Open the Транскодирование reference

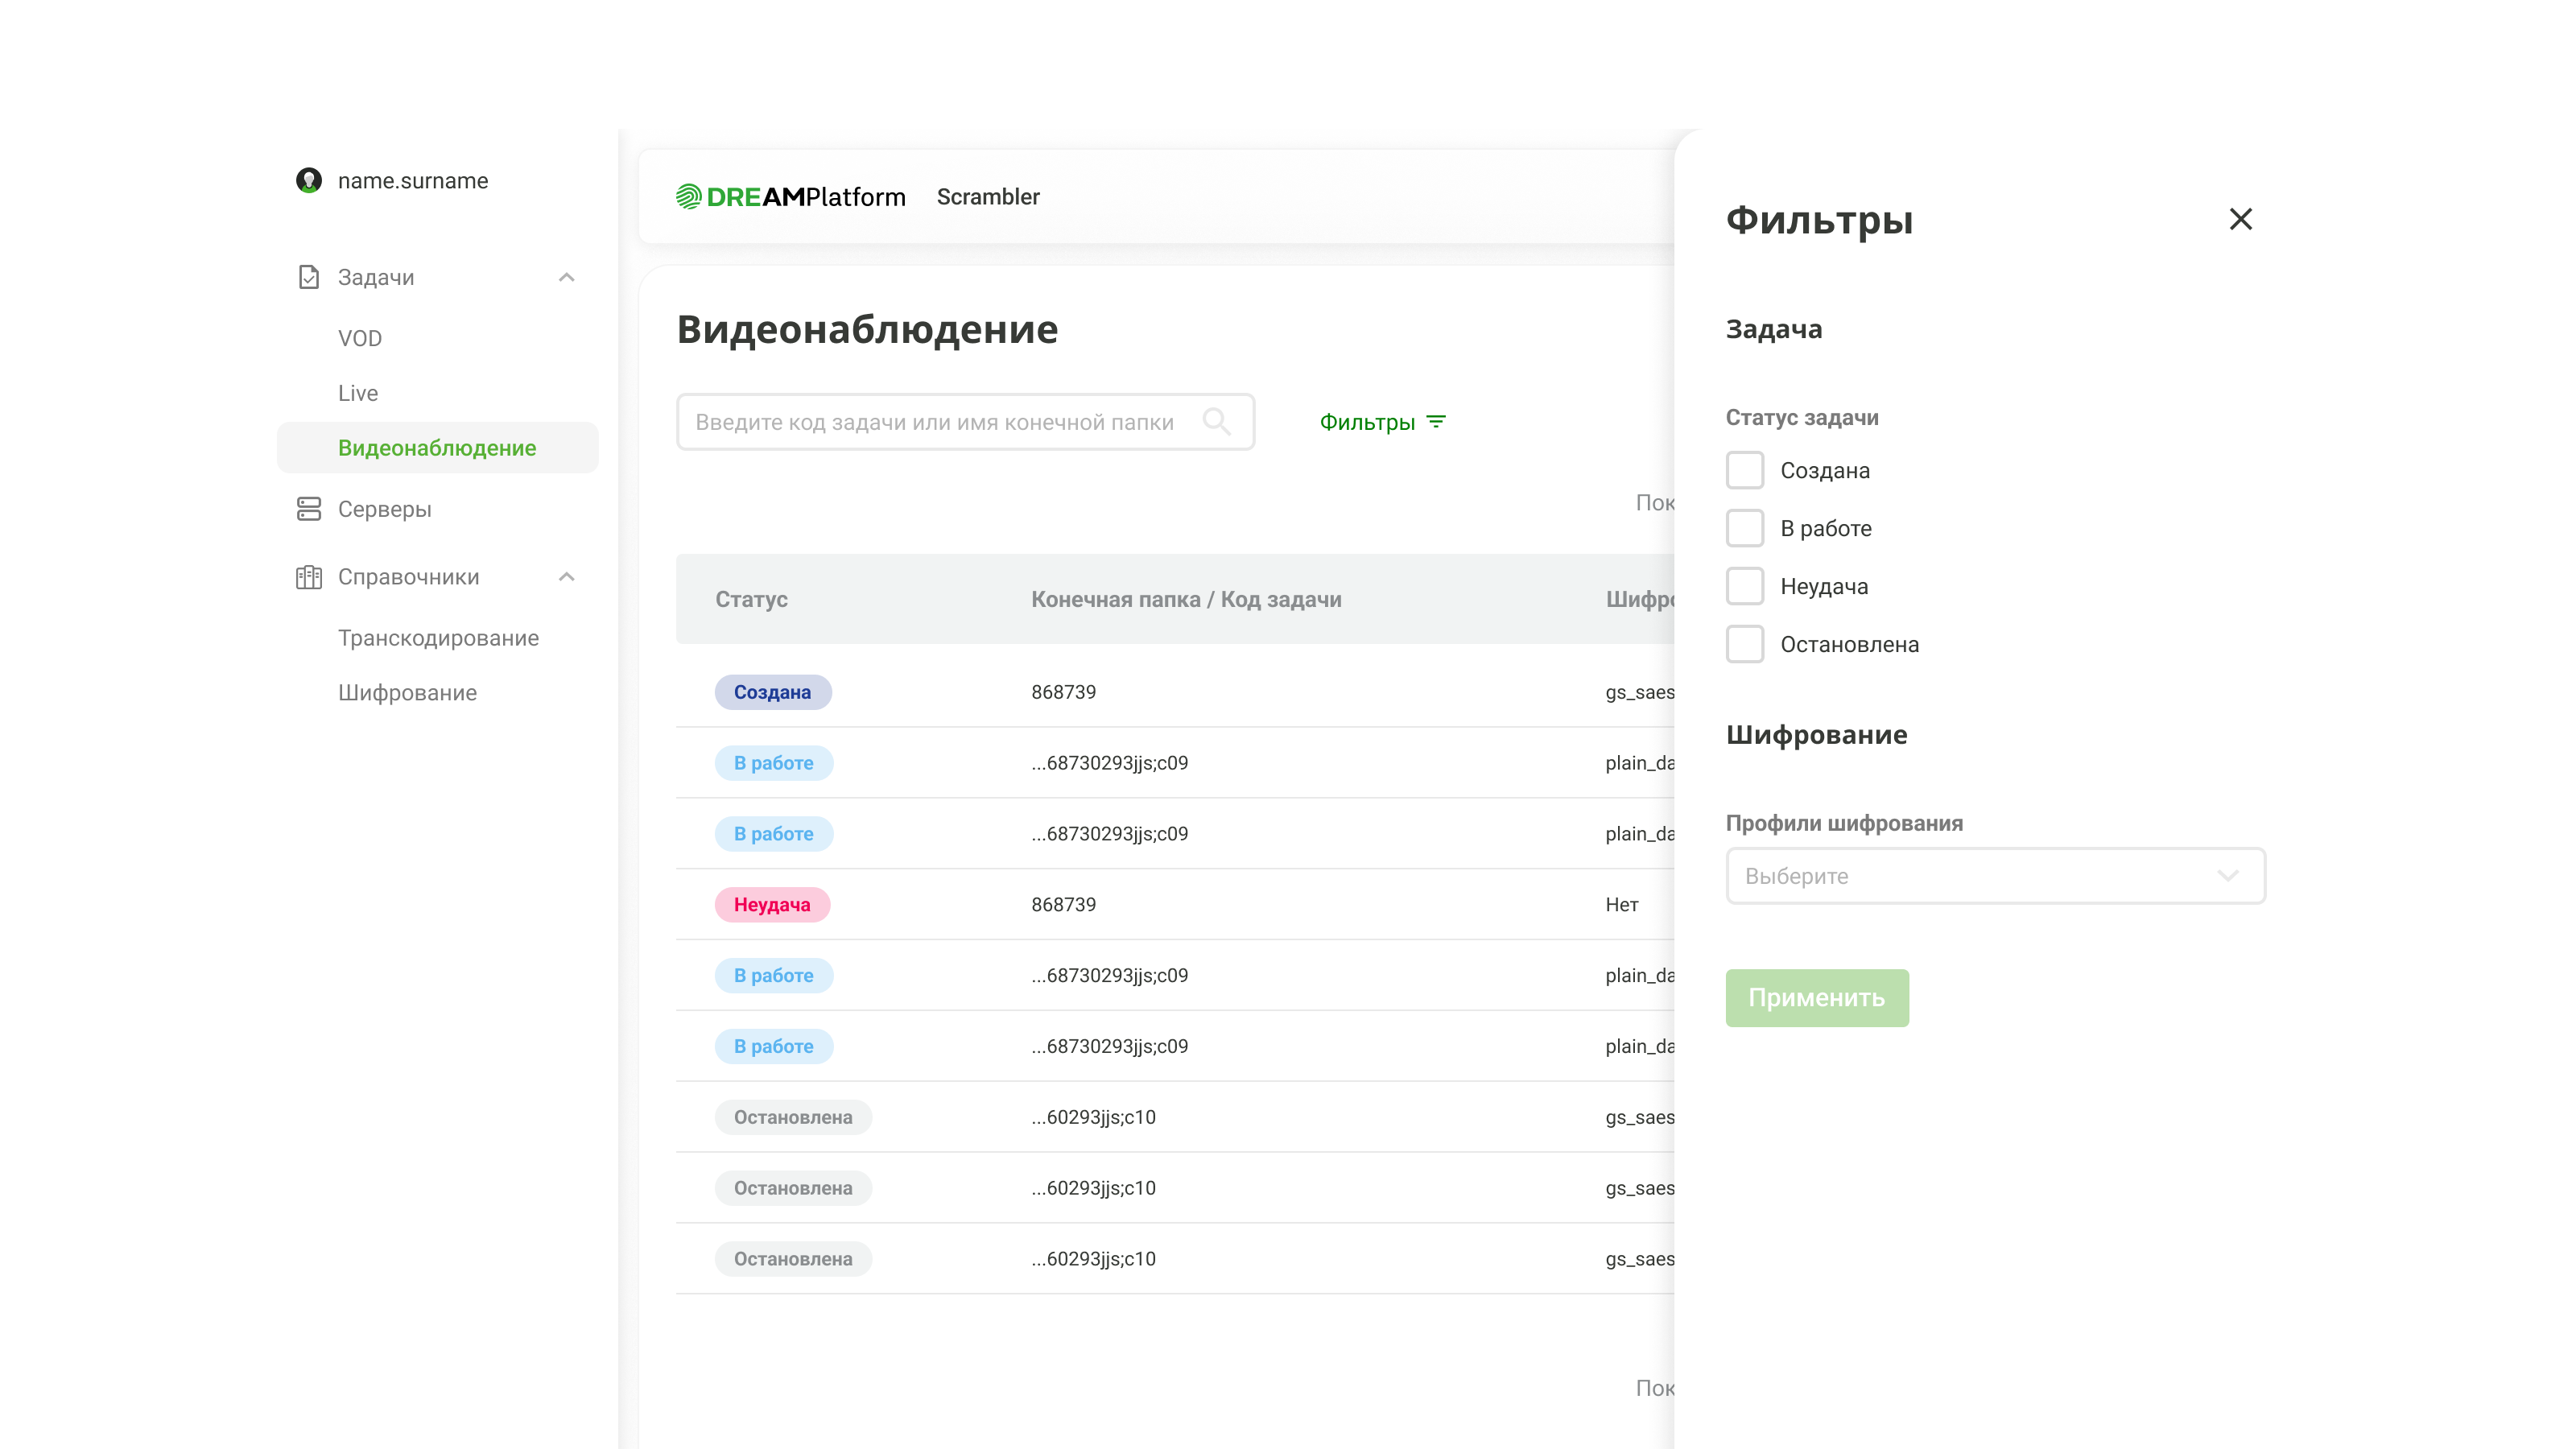pos(438,638)
